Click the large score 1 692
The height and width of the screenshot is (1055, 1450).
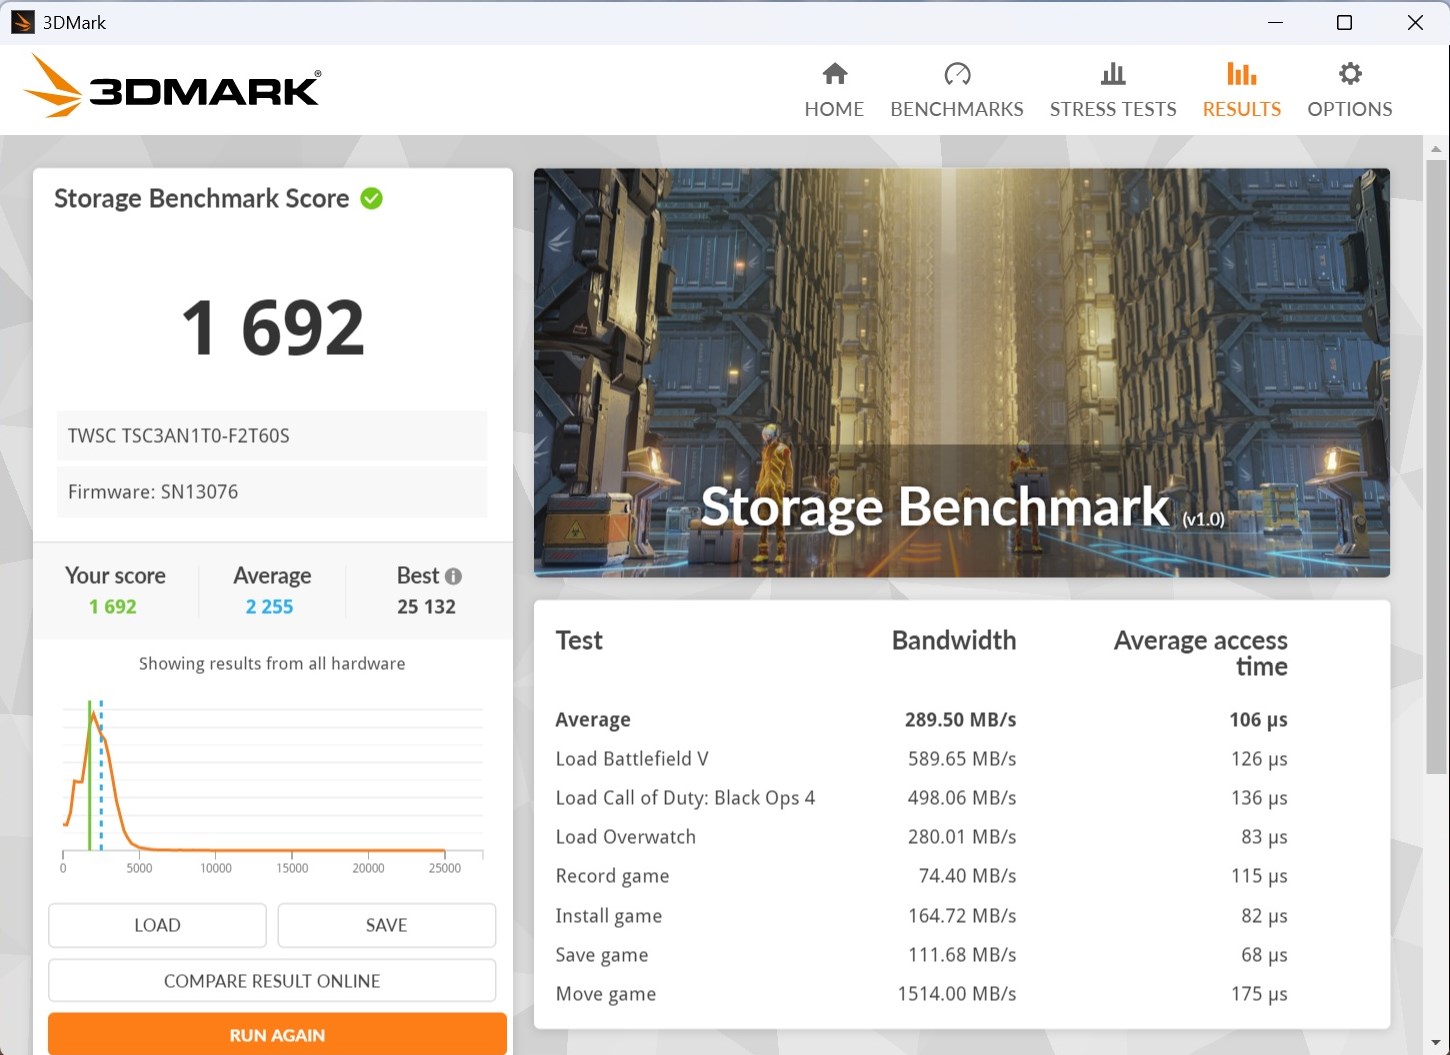click(x=273, y=328)
